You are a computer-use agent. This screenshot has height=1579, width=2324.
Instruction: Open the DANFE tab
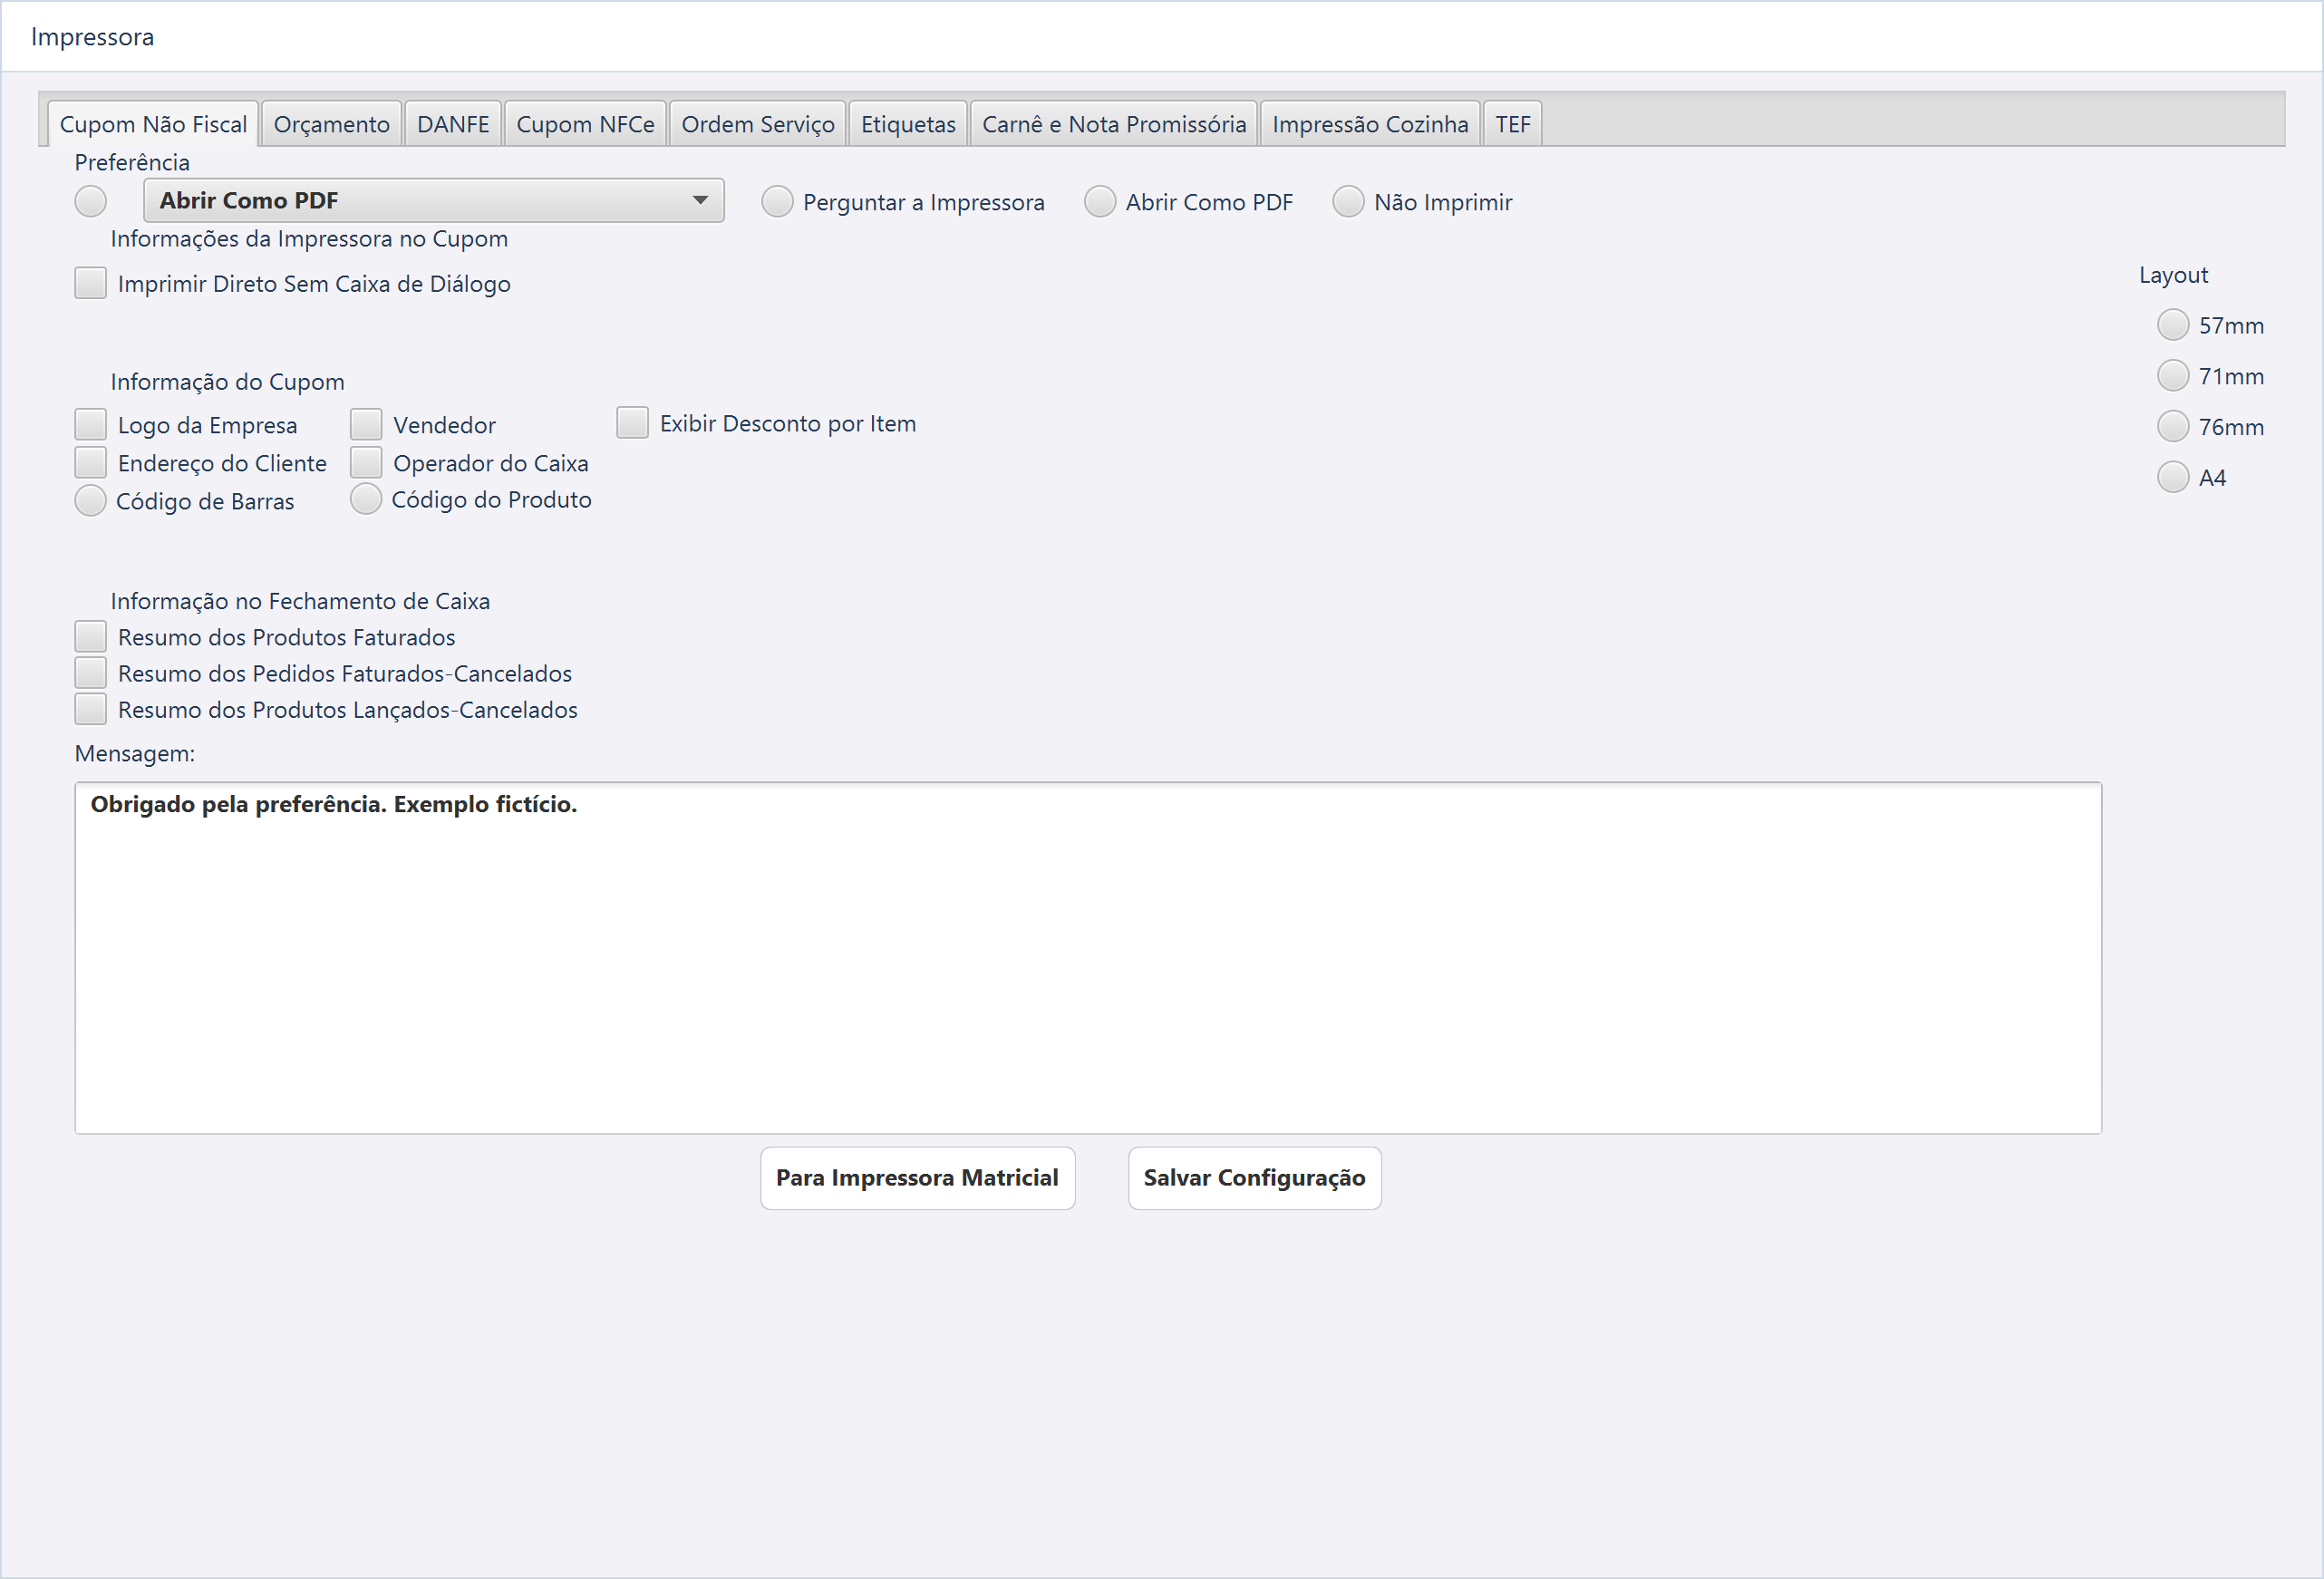(453, 124)
